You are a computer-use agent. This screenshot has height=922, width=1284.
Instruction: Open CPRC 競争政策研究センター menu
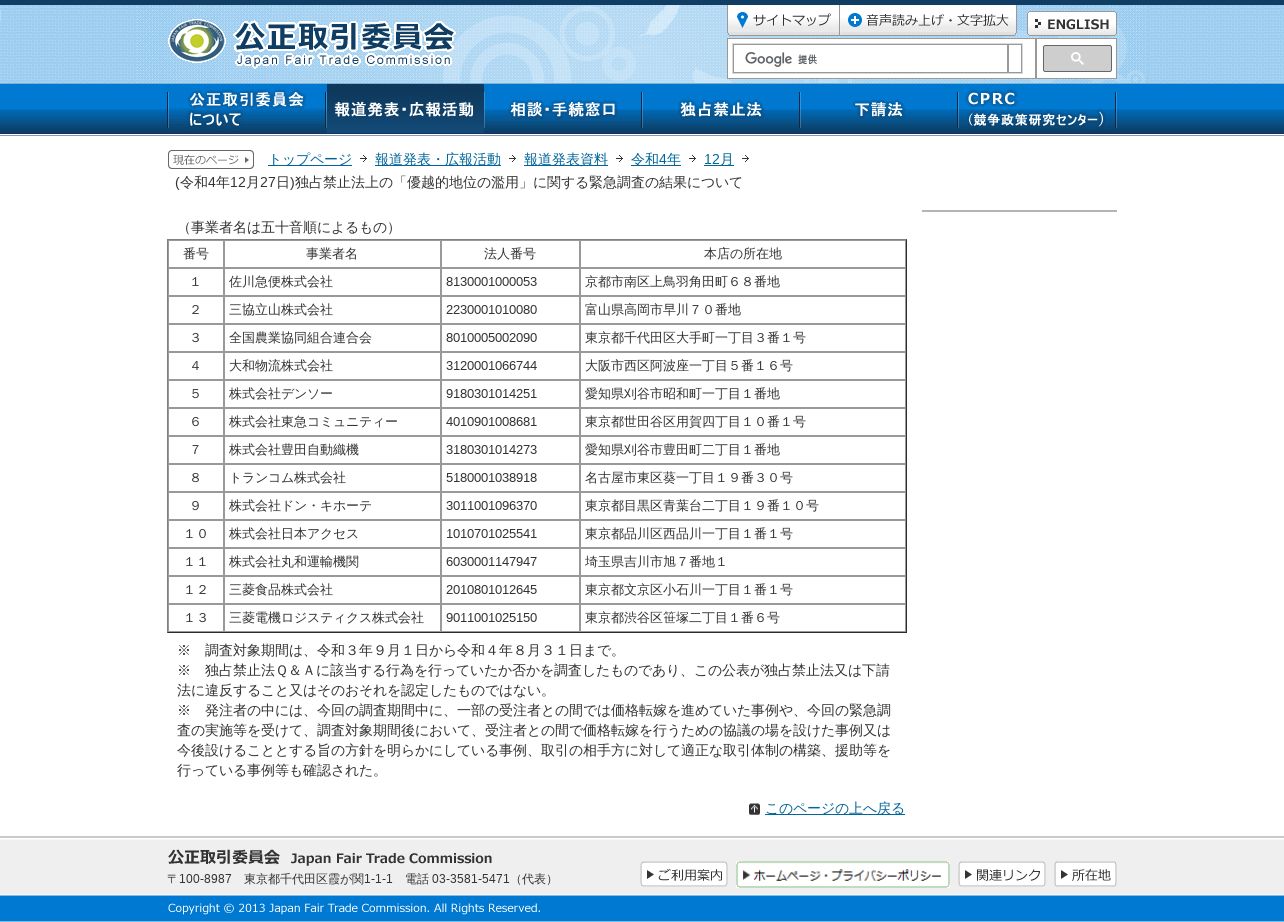click(1037, 109)
